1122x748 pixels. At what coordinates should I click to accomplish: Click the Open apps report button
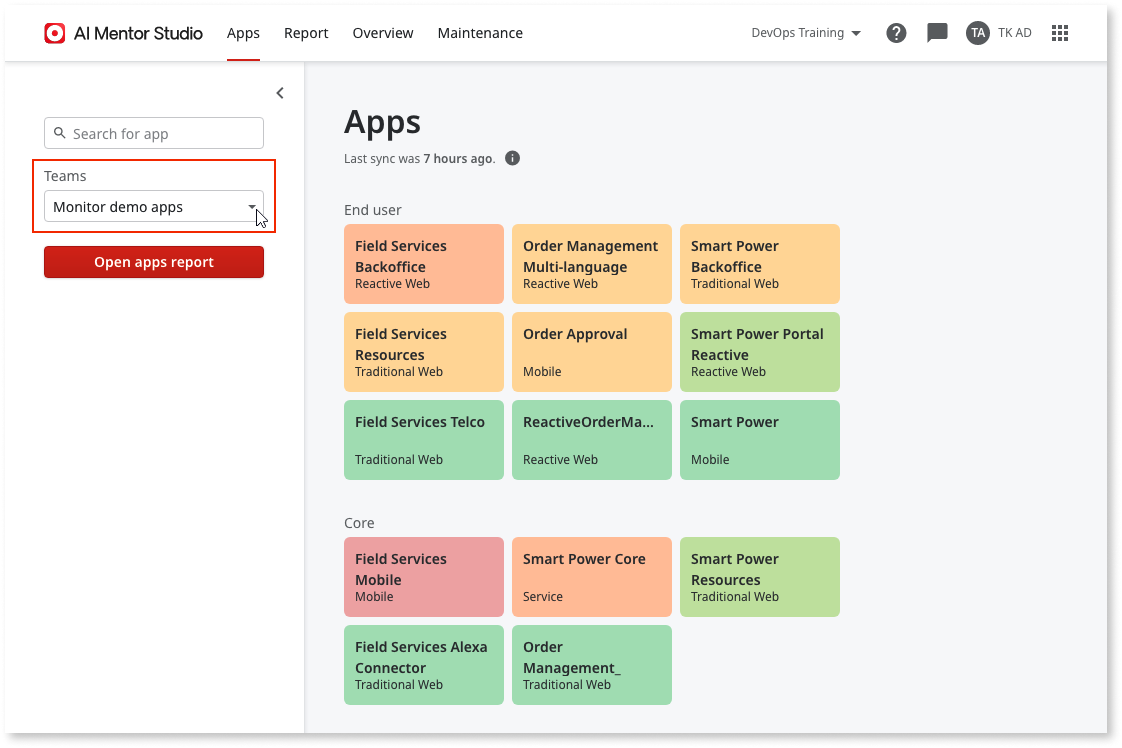[x=154, y=262]
